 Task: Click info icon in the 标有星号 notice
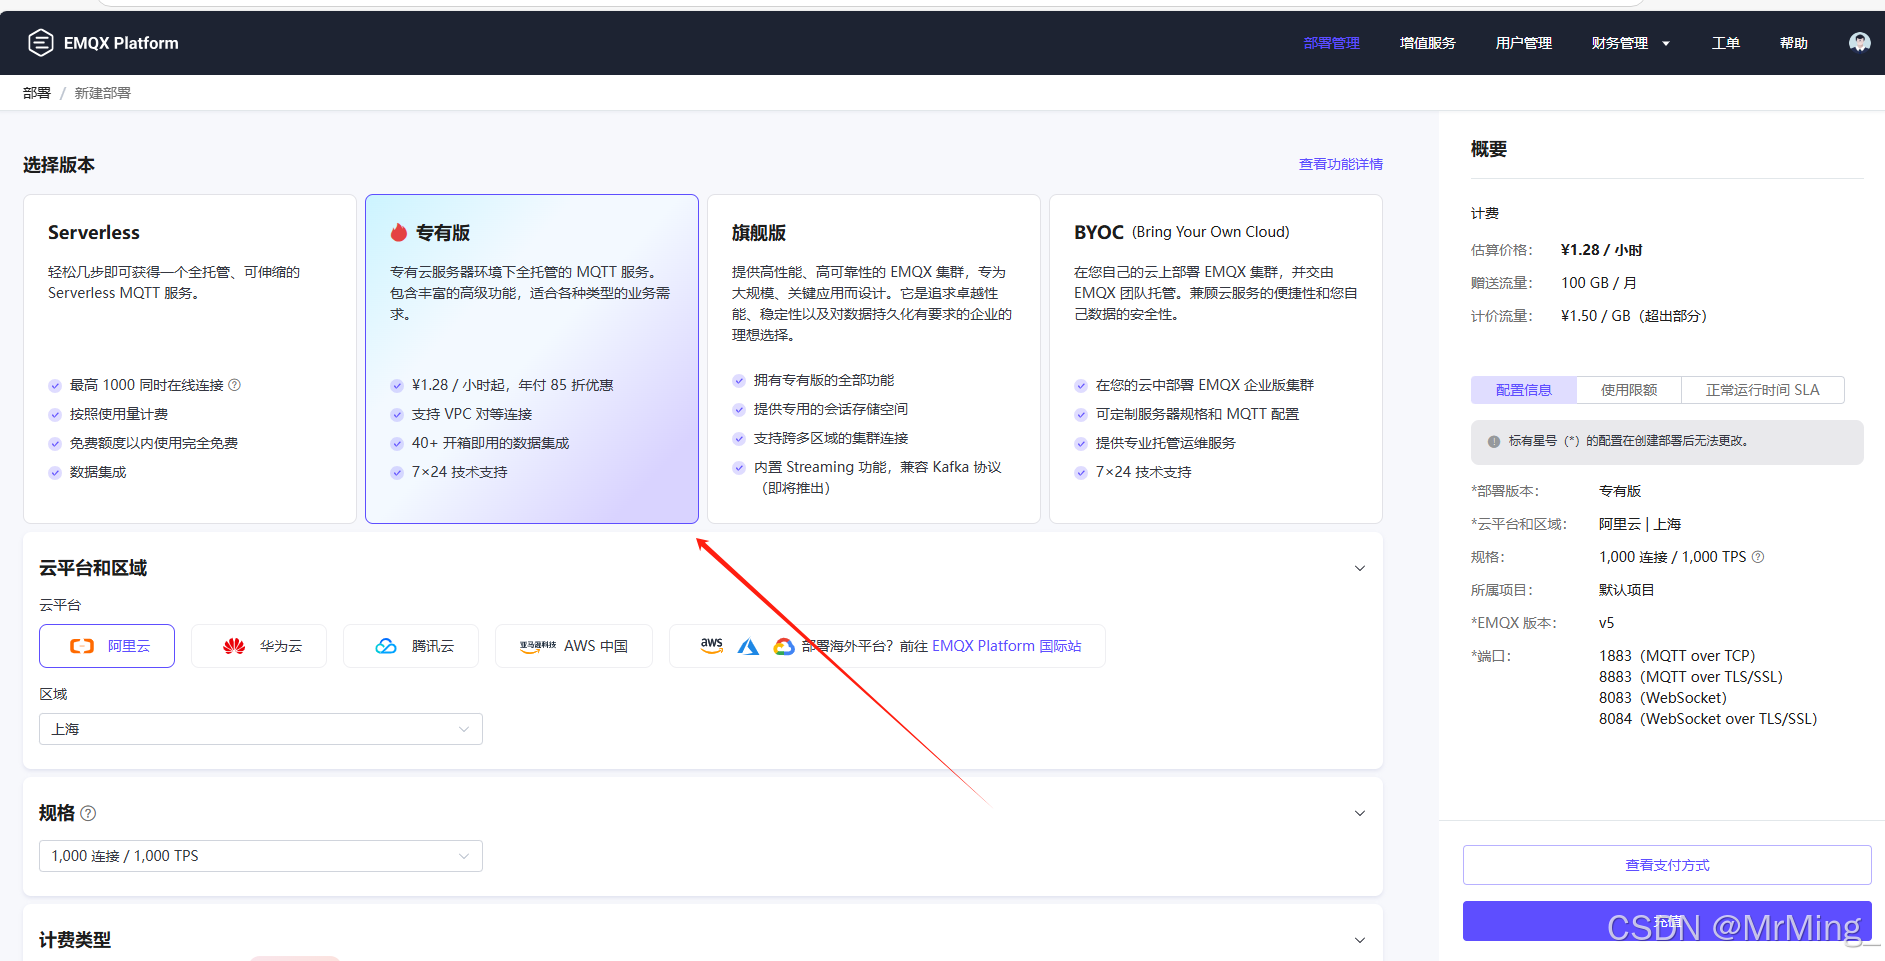[x=1494, y=441]
